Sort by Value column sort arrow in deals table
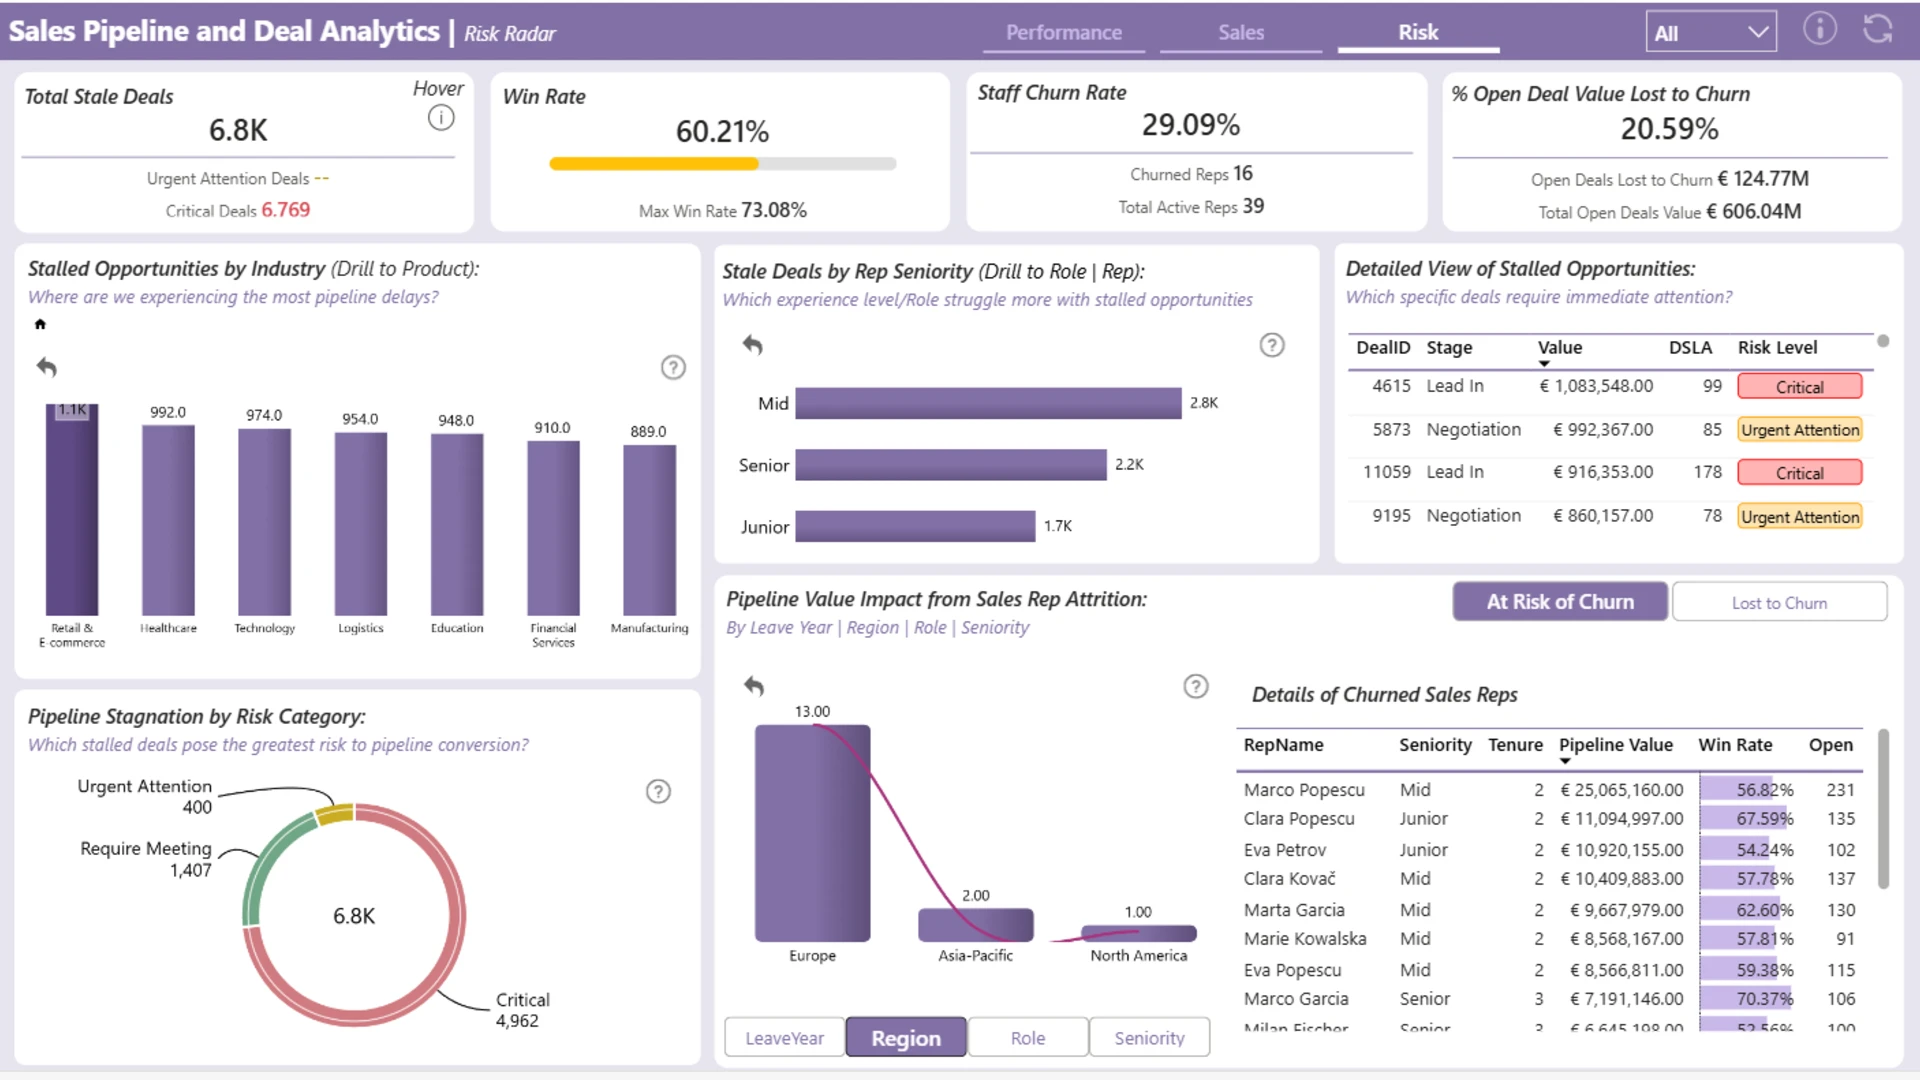Viewport: 1920px width, 1080px height. (x=1544, y=364)
